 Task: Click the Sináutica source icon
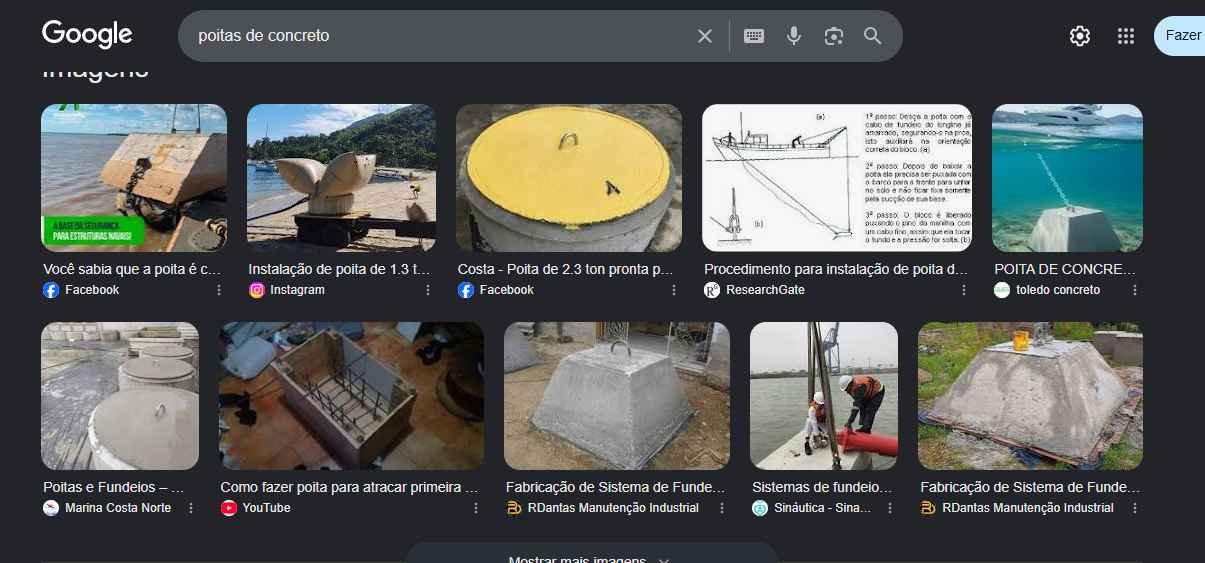point(760,508)
